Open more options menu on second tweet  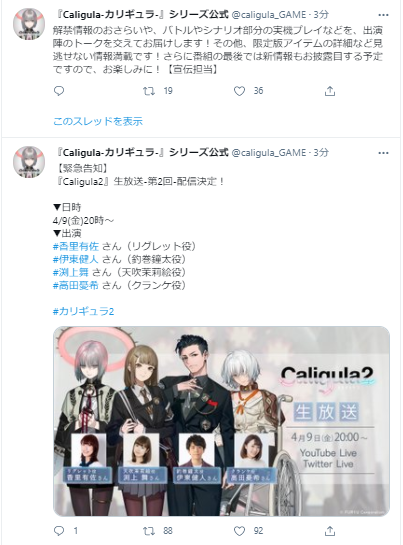383,153
